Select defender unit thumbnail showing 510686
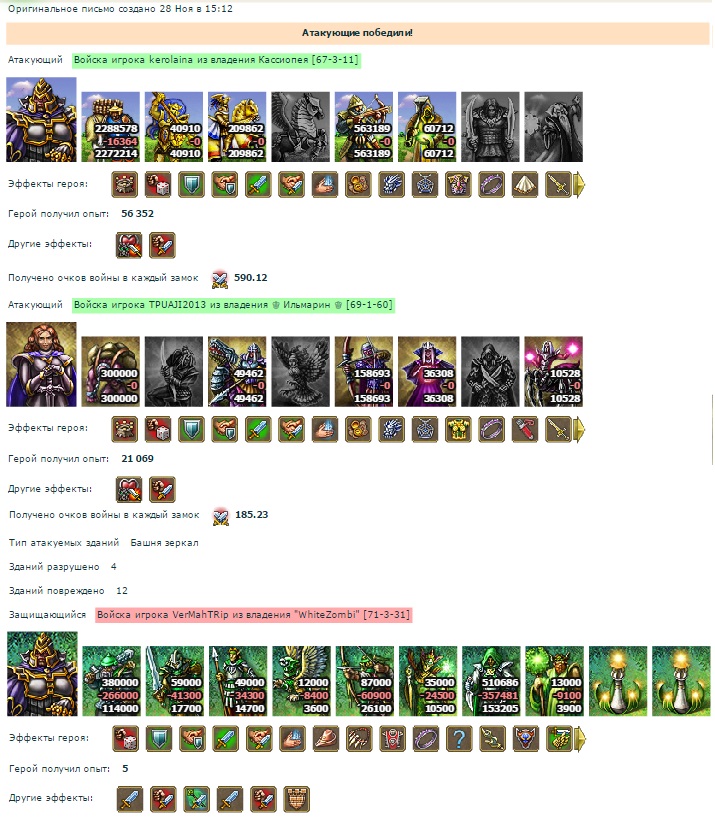This screenshot has height=828, width=715. coord(491,681)
